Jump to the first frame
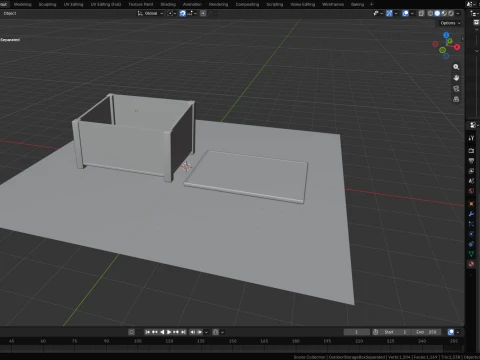The width and height of the screenshot is (480, 360). click(x=147, y=332)
